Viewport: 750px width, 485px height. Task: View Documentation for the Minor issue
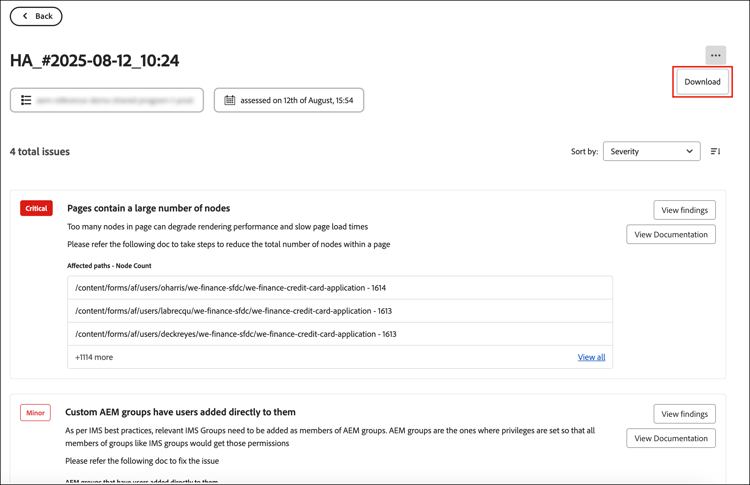(670, 438)
